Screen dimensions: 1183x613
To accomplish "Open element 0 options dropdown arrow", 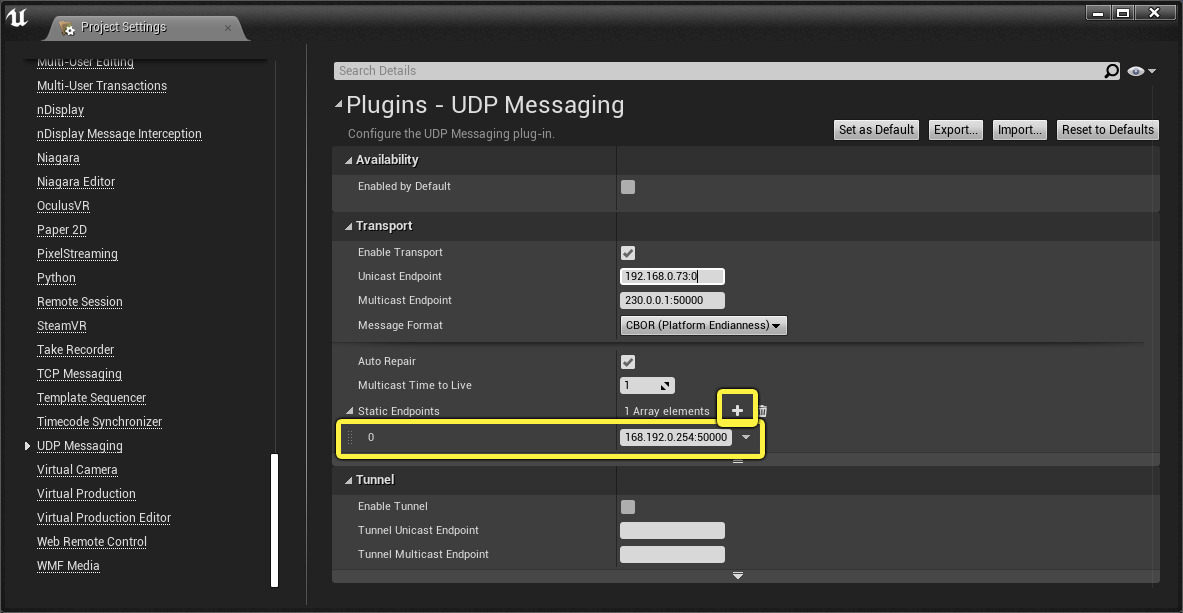I will pyautogui.click(x=746, y=437).
